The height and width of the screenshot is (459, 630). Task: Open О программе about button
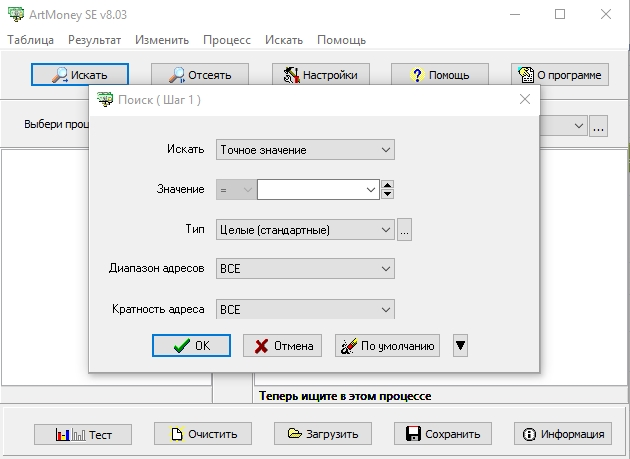pyautogui.click(x=560, y=75)
